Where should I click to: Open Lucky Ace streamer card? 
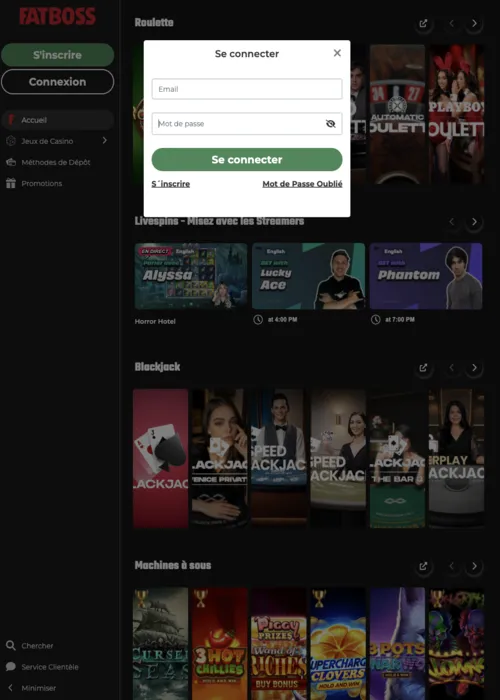click(x=308, y=276)
